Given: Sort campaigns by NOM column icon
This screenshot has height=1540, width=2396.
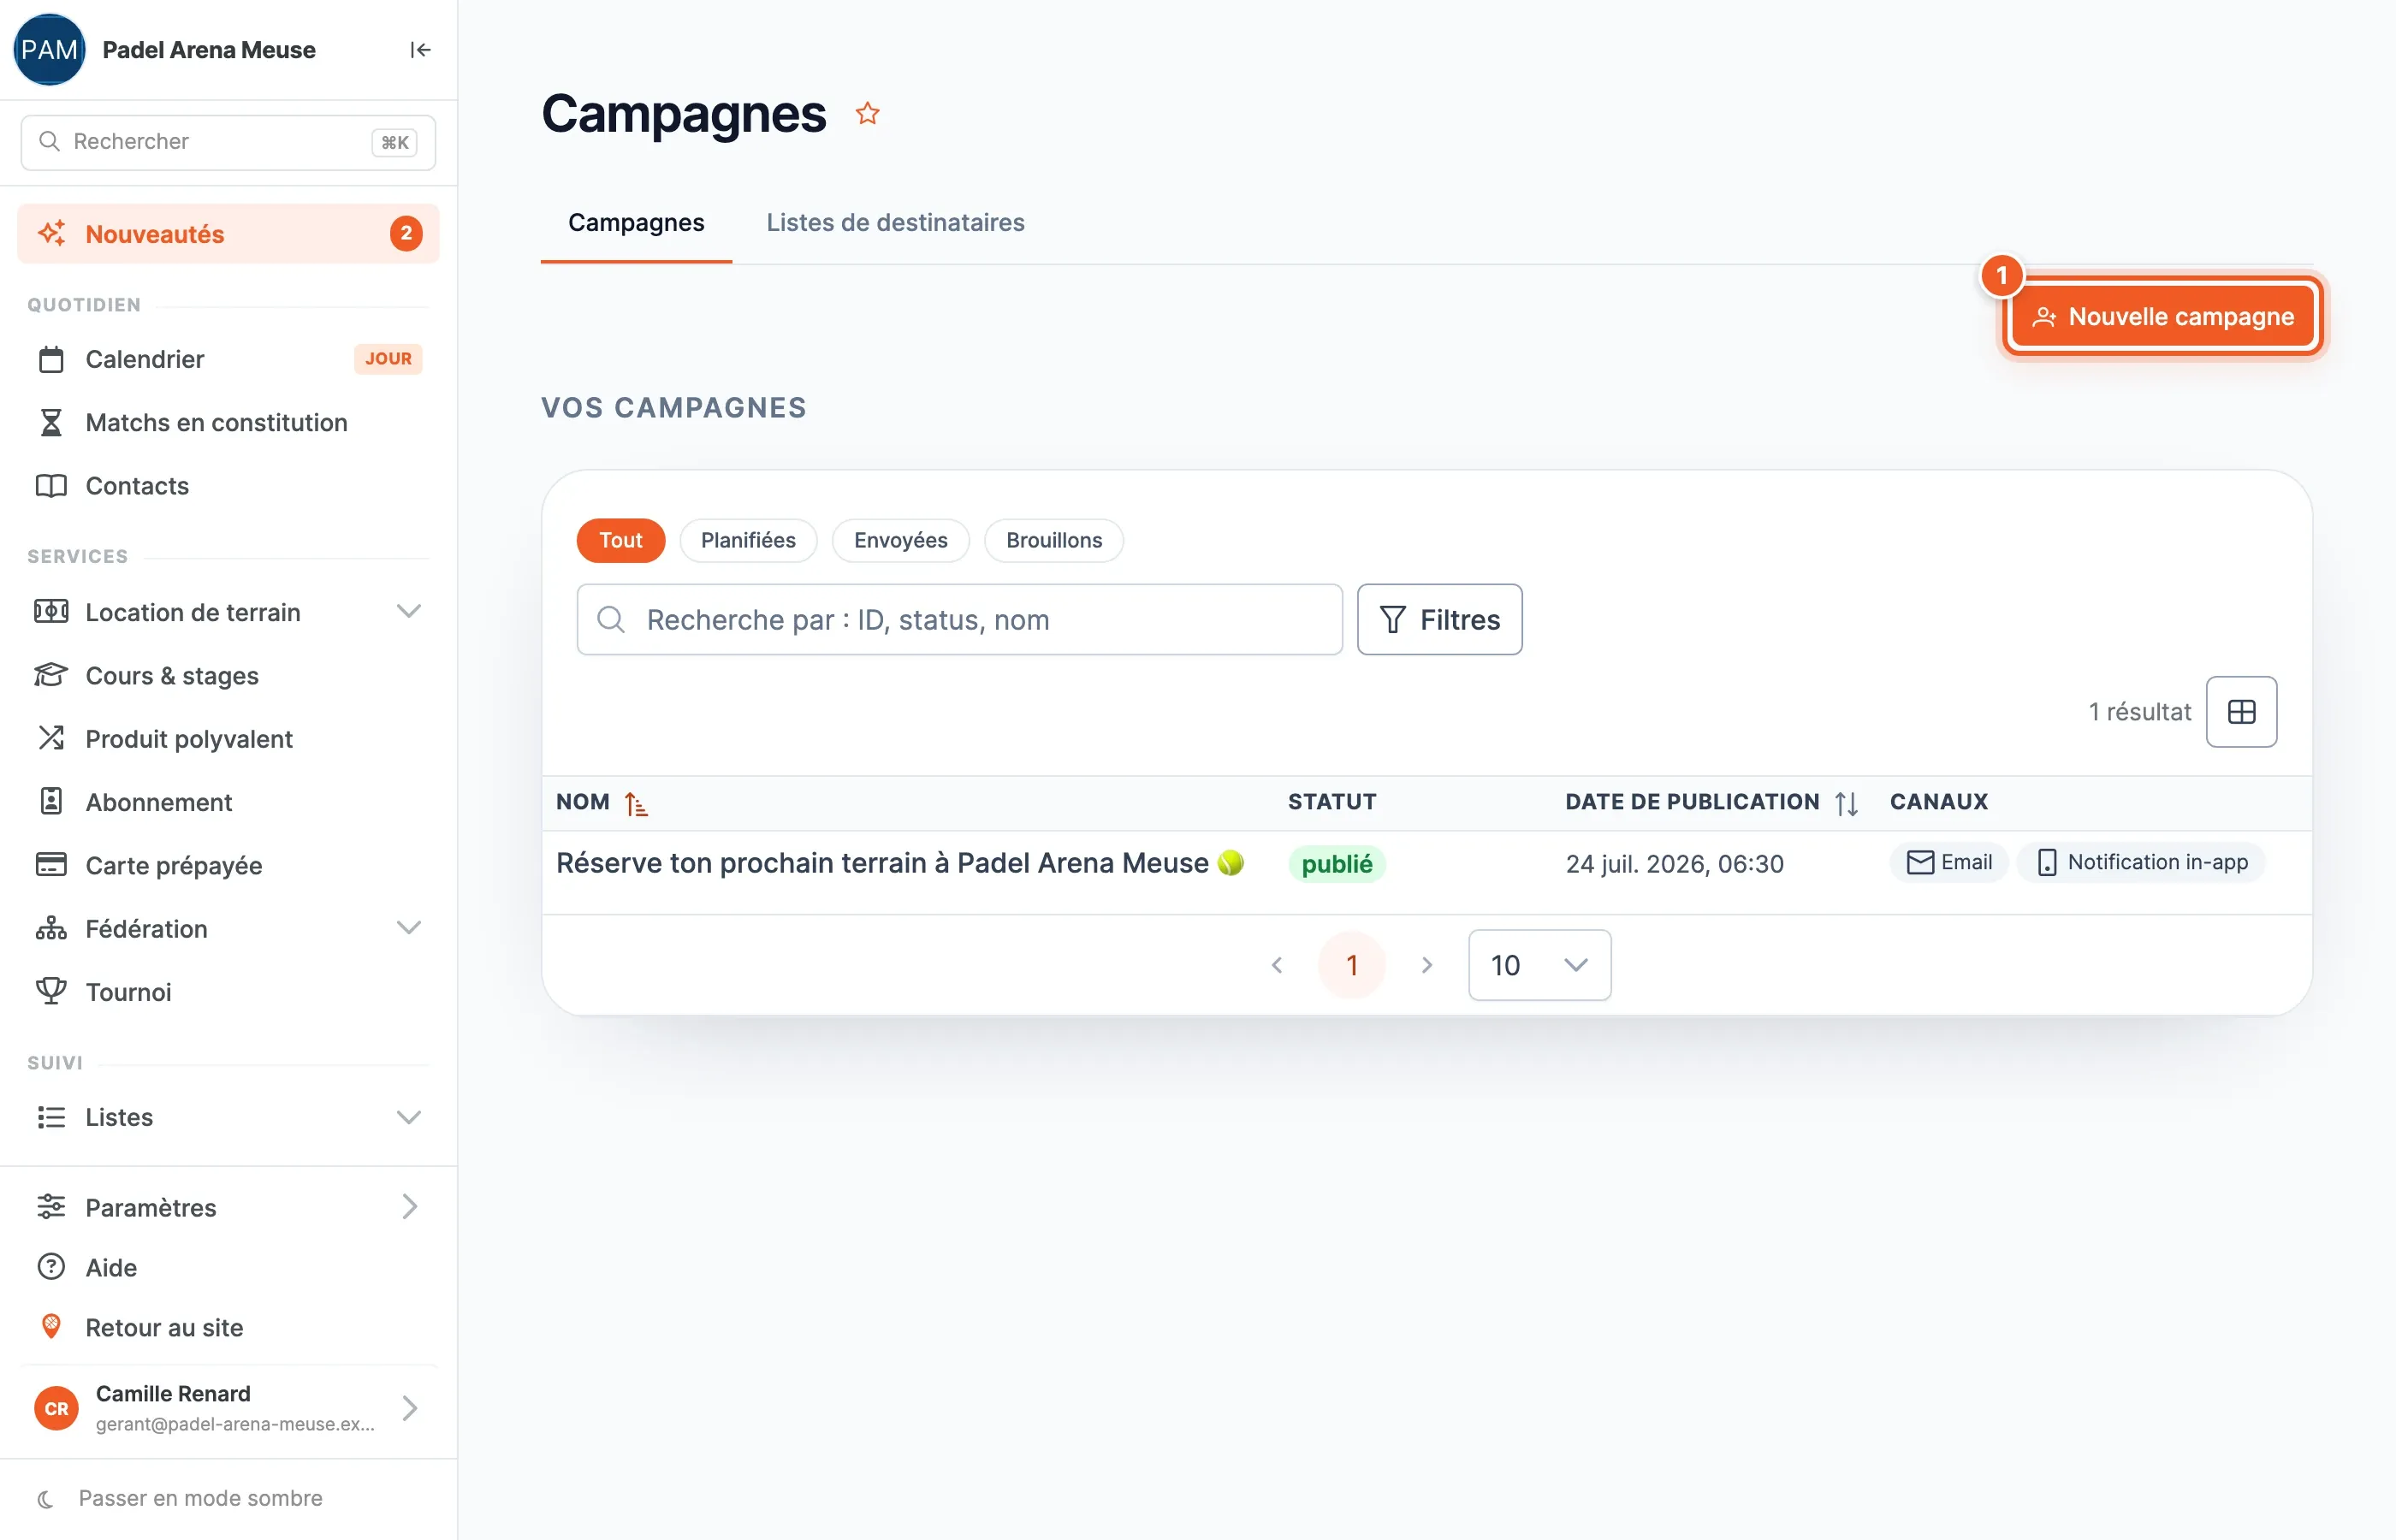Looking at the screenshot, I should [636, 803].
